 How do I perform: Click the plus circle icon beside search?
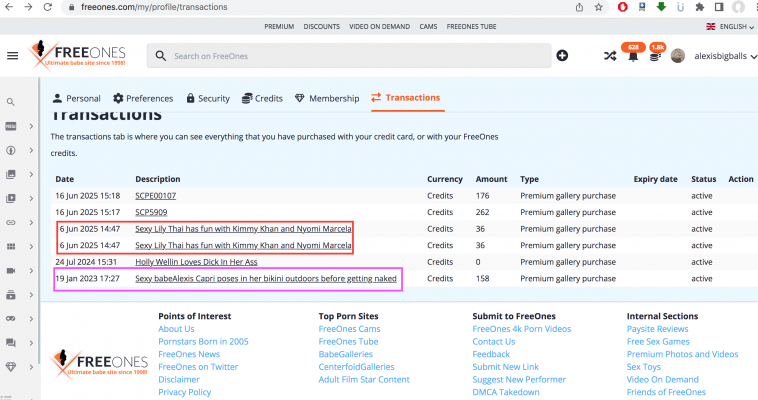tap(562, 56)
